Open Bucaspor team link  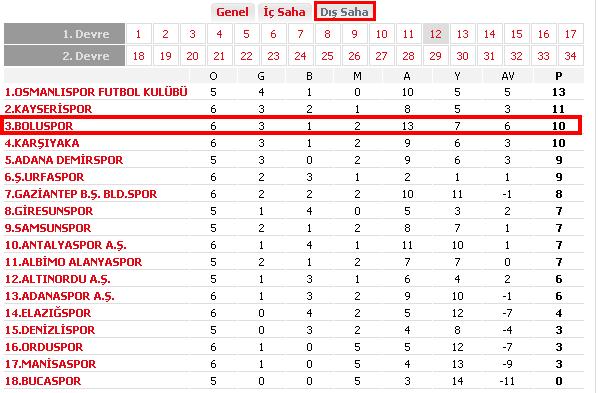pos(43,381)
